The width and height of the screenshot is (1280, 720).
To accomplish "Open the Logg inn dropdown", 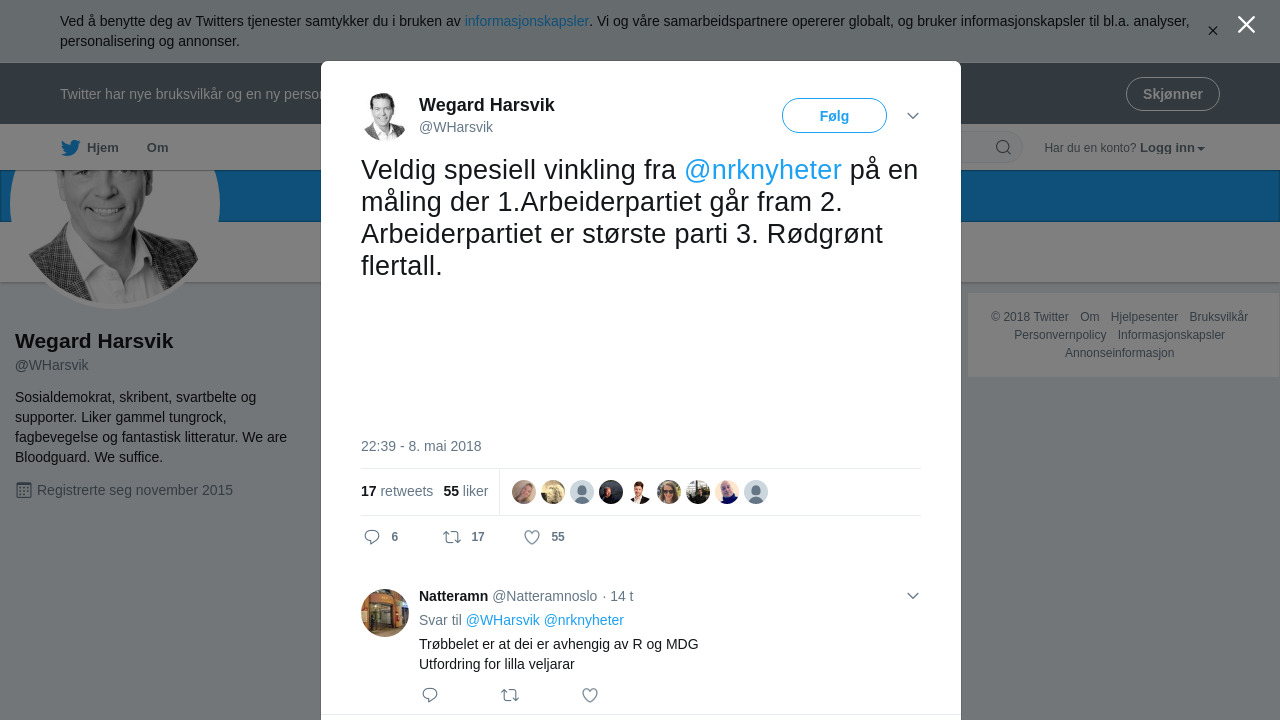I will click(1172, 148).
